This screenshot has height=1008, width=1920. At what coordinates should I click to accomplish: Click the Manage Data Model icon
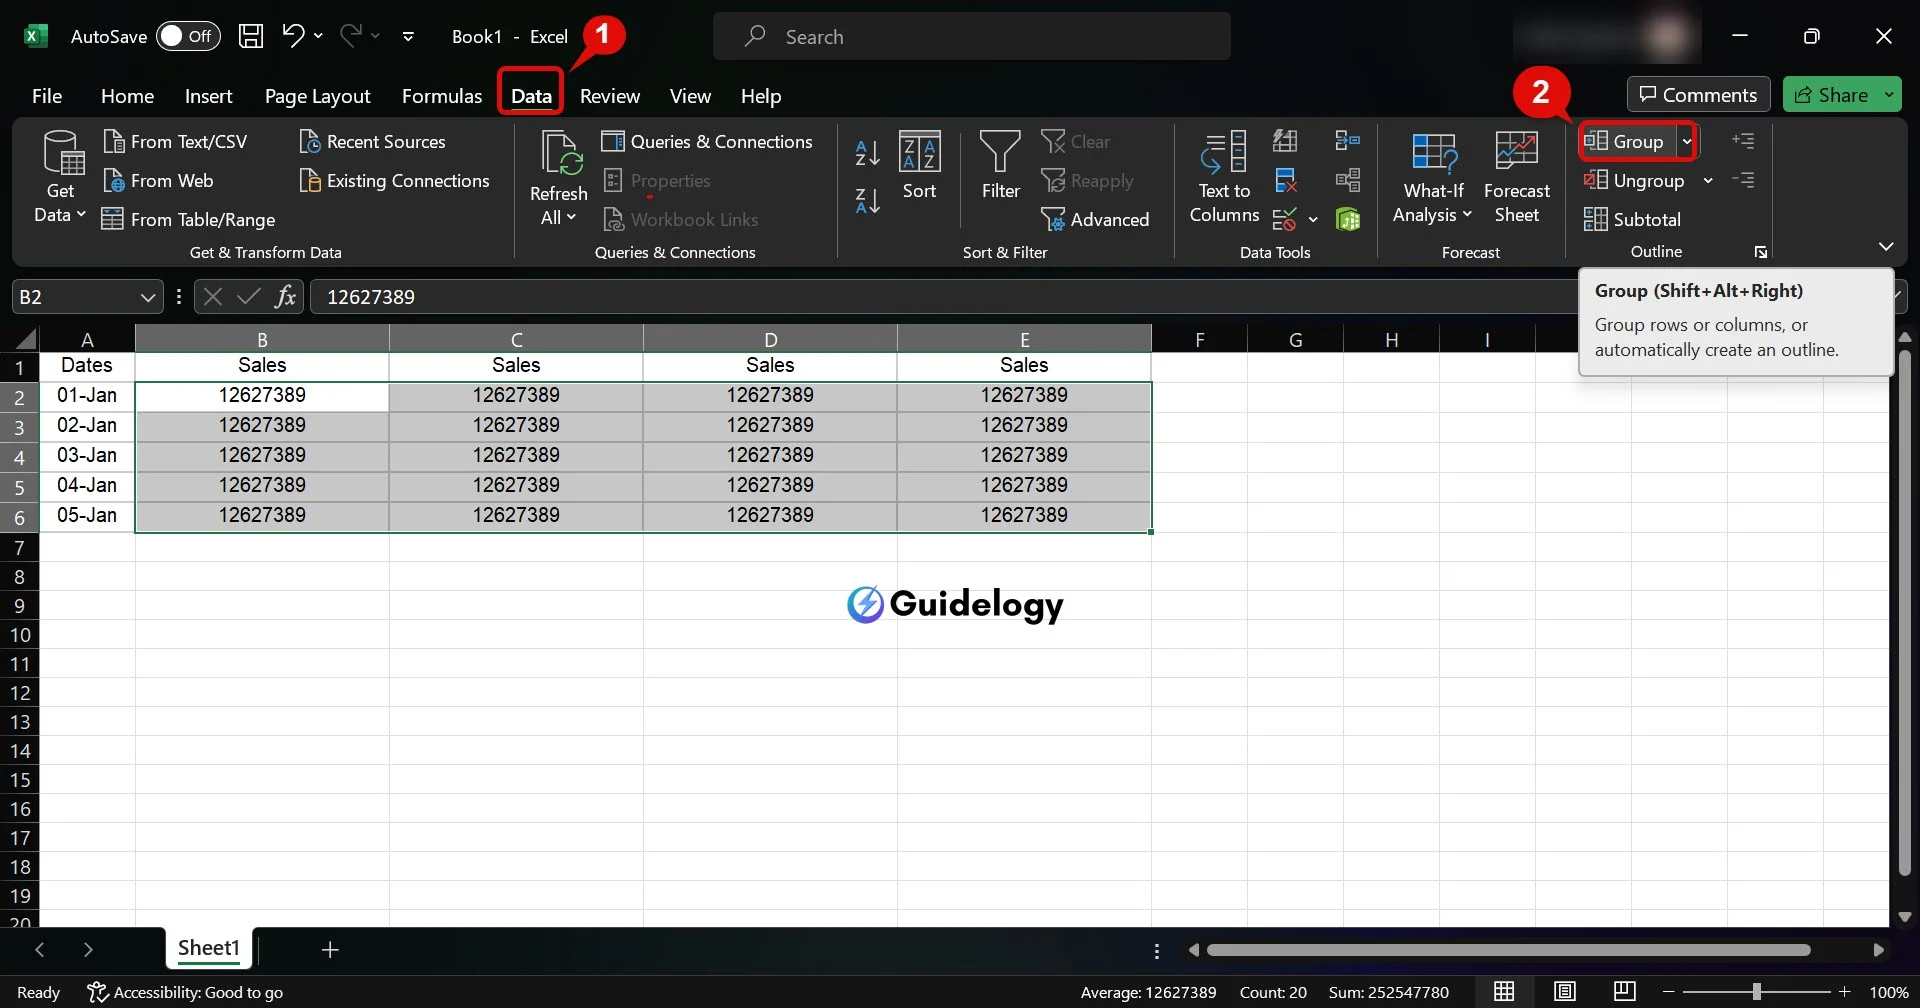tap(1348, 219)
